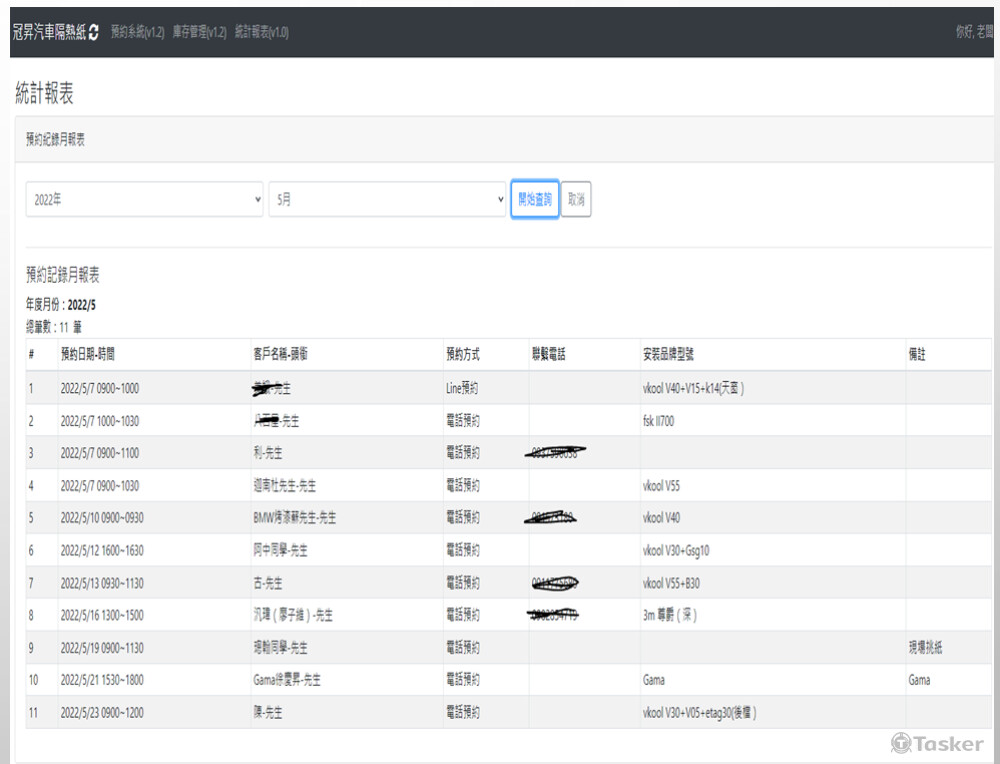
Task: Click the 安裝品牌型號 column header
Action: coord(674,355)
